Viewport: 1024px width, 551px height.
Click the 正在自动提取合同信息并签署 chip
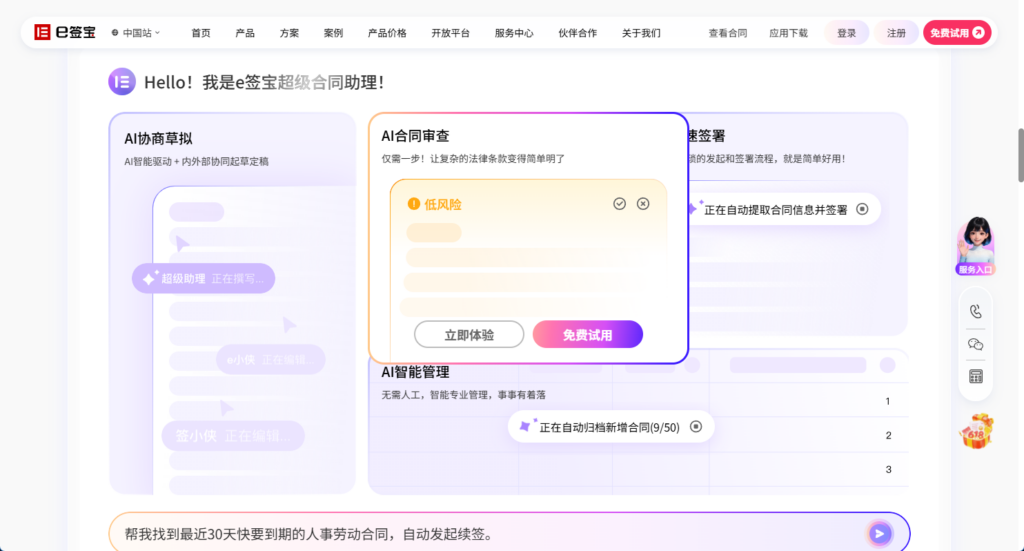click(782, 209)
